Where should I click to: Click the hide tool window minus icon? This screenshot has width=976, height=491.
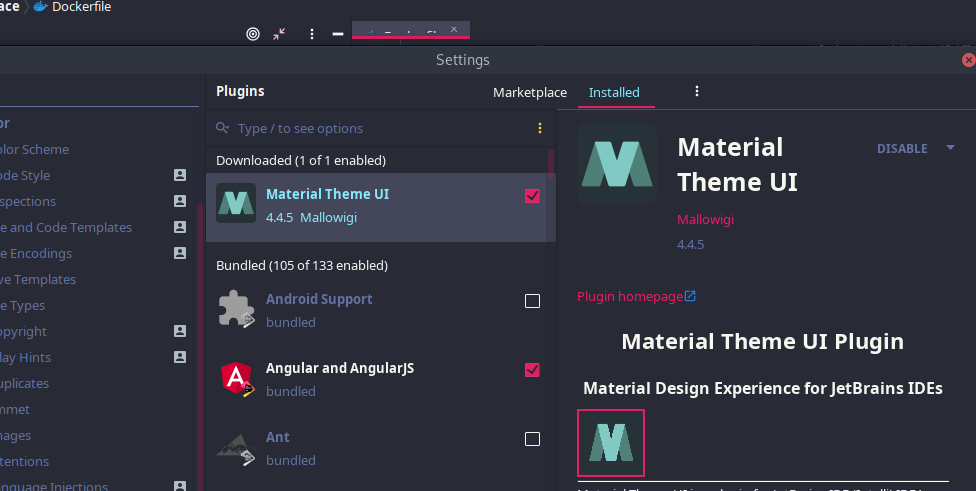pyautogui.click(x=338, y=34)
